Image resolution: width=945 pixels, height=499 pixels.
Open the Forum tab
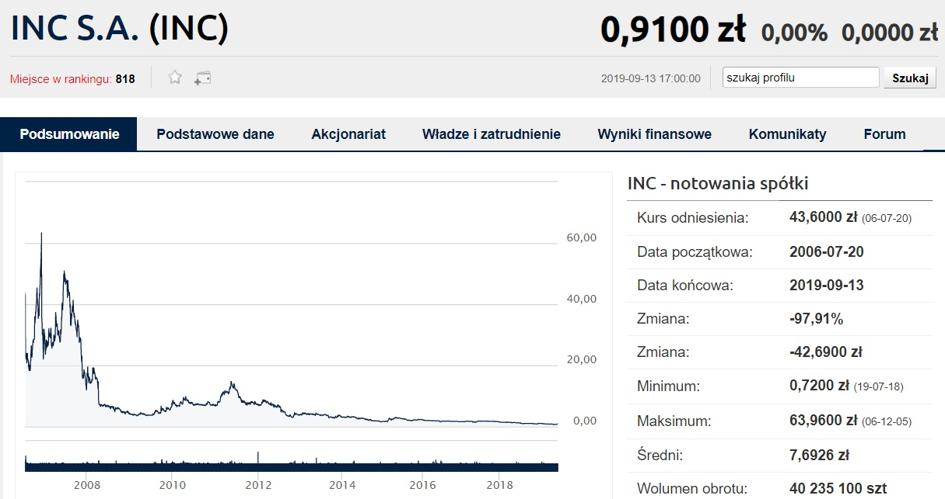(884, 134)
